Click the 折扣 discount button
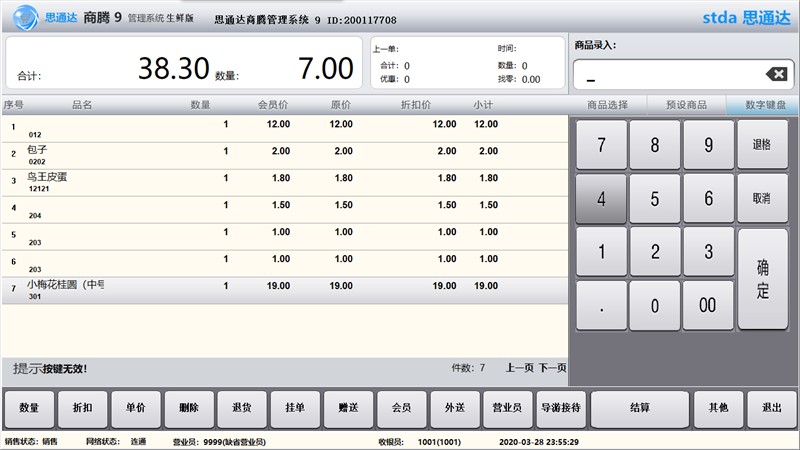Screen dimensions: 800x450 point(83,408)
